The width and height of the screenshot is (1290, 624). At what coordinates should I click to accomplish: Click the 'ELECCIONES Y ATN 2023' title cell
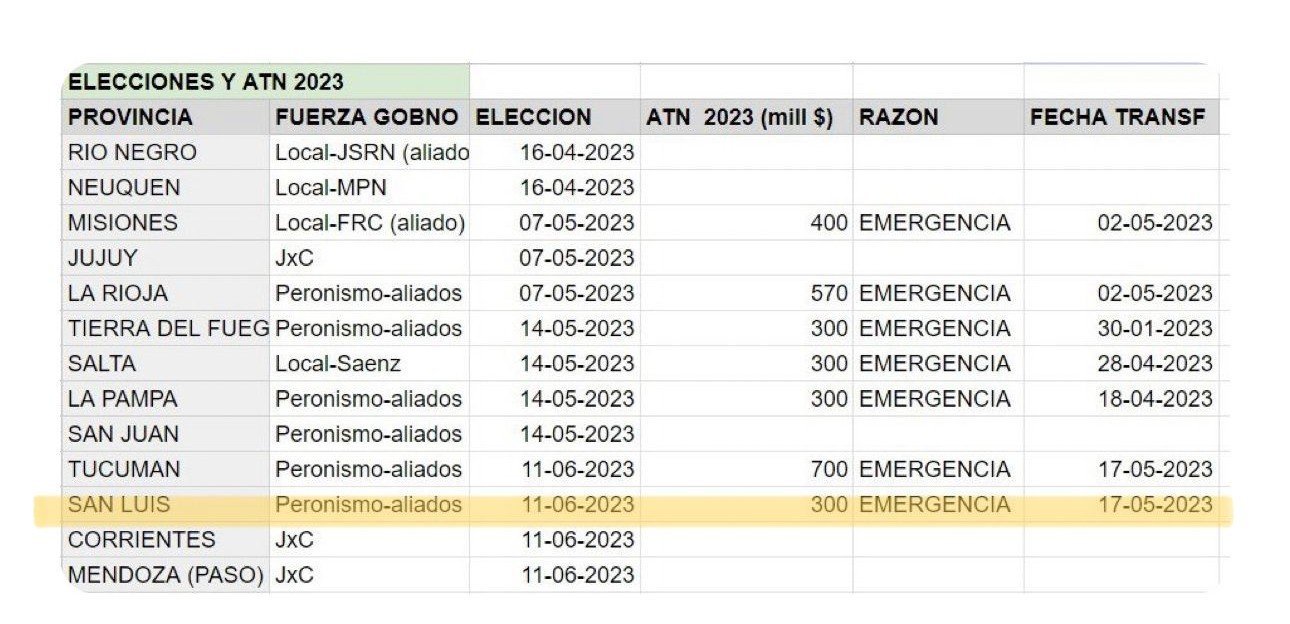205,82
